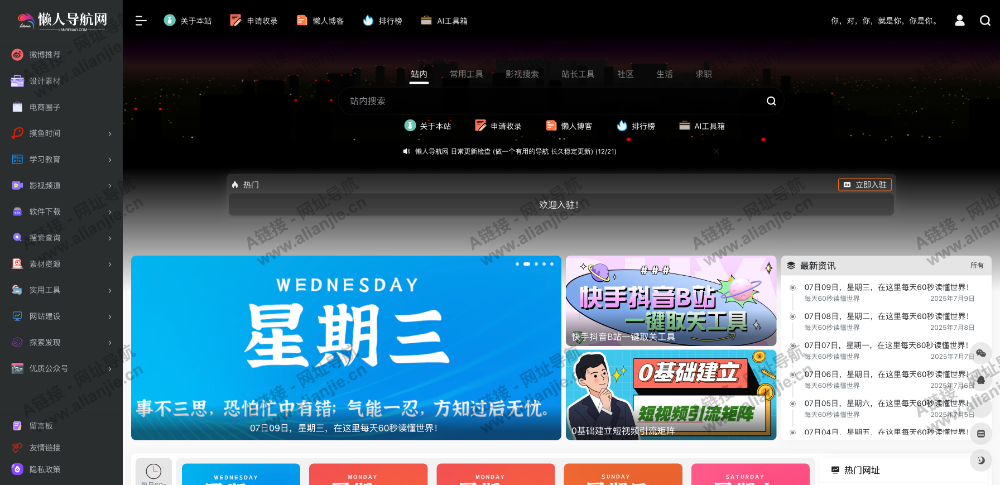Expand the 搜索查询 submenu chevron
Viewport: 1000px width, 485px height.
(110, 237)
